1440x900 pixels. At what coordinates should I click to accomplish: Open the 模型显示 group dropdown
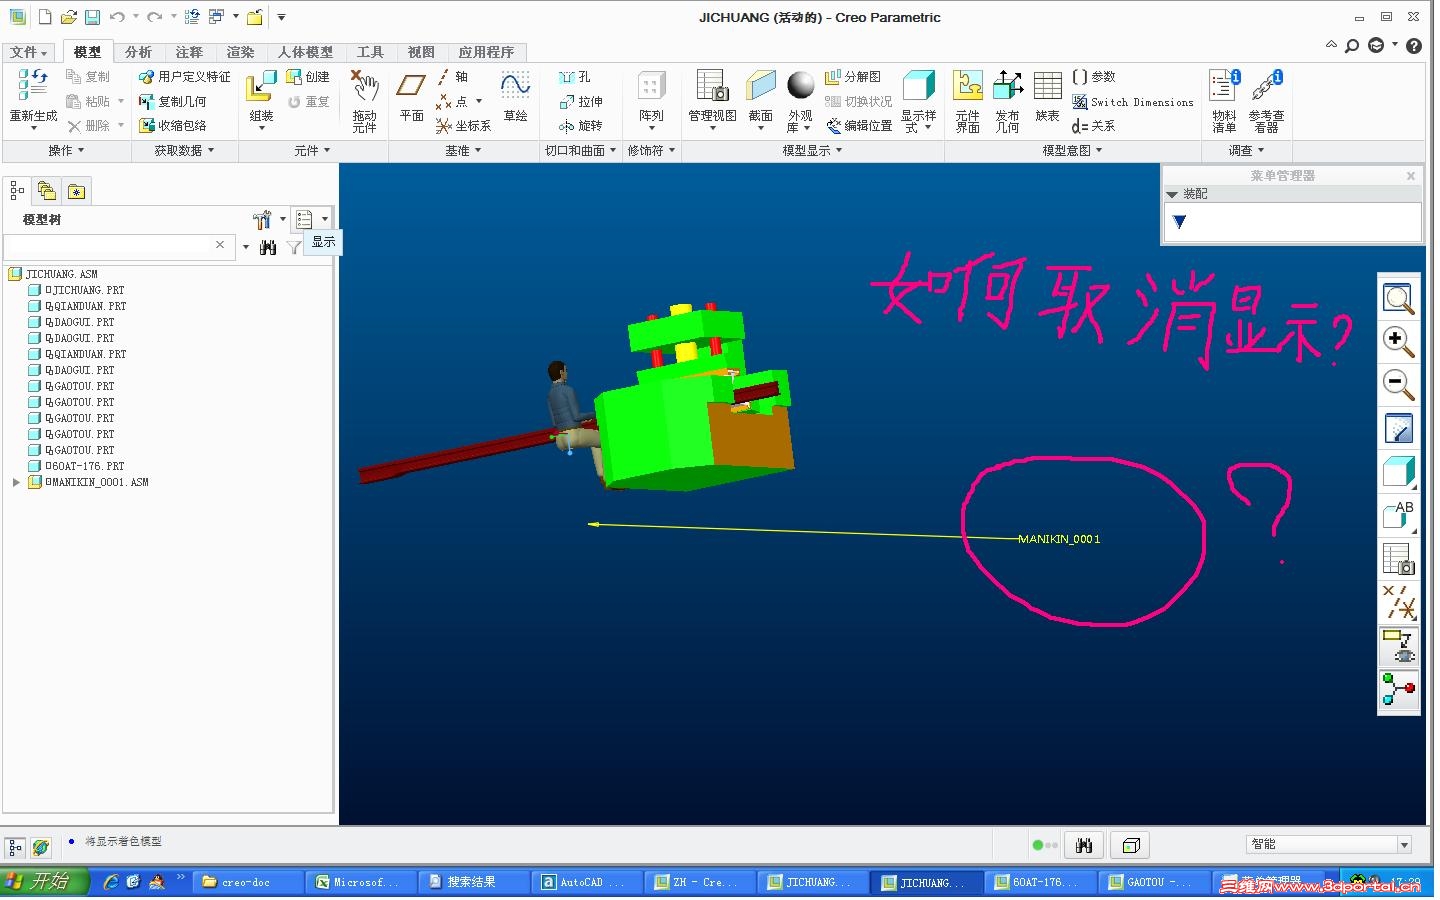click(x=812, y=151)
